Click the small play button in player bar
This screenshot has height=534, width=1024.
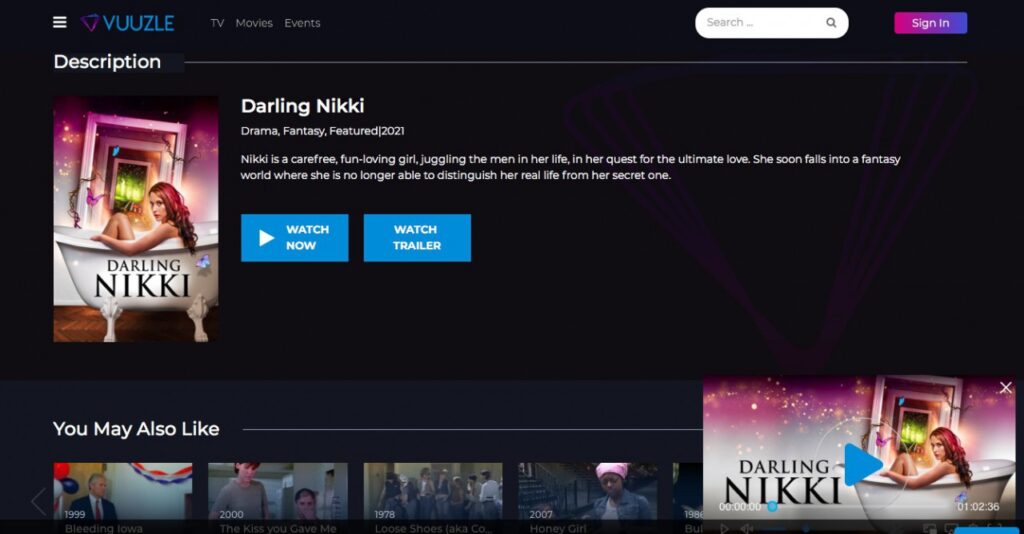725,528
